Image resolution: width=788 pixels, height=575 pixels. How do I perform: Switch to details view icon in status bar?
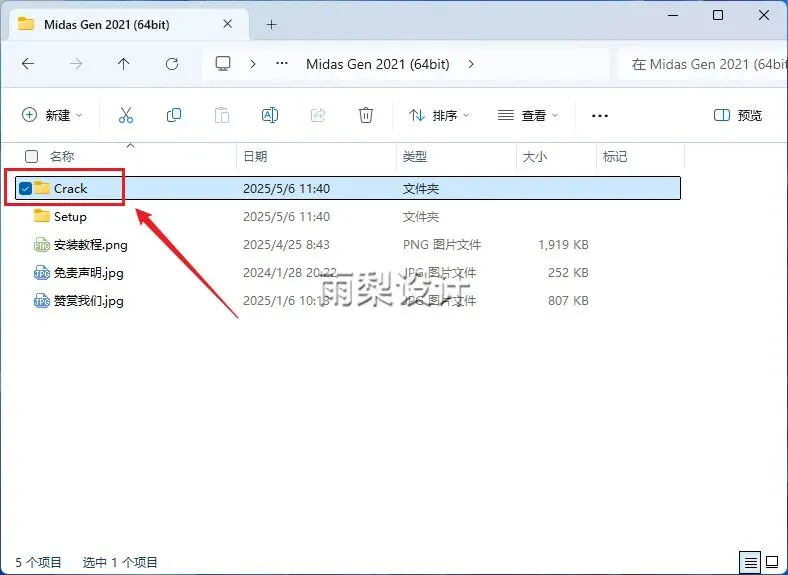(x=750, y=562)
